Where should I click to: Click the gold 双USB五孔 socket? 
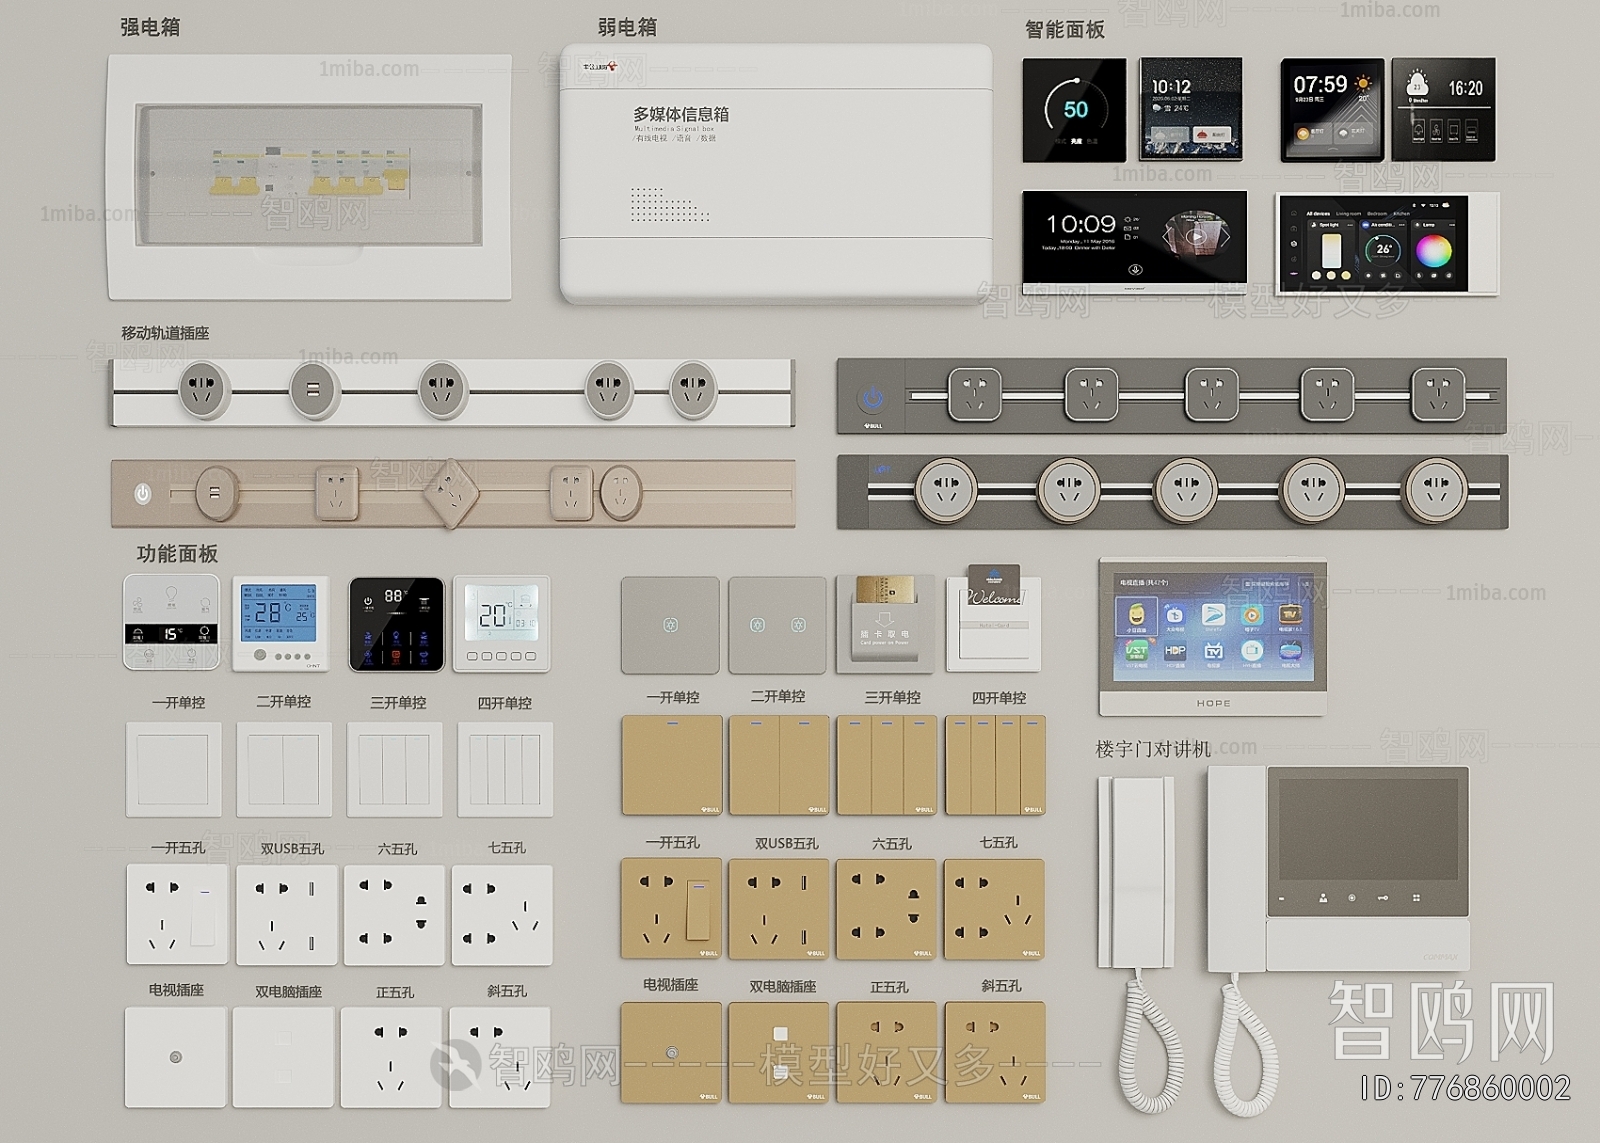(779, 909)
